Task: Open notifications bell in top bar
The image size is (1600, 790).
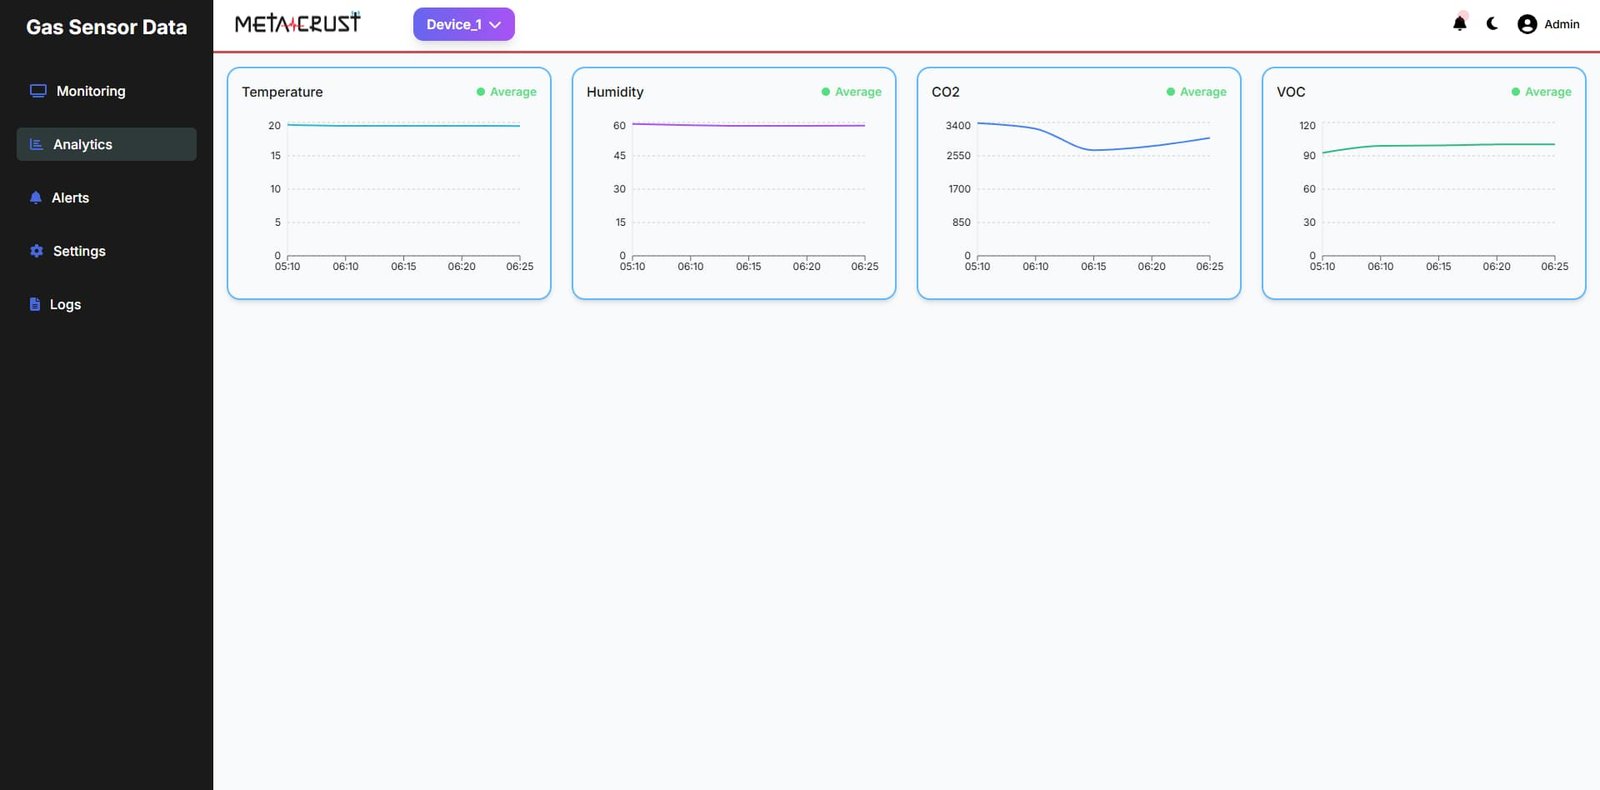Action: pyautogui.click(x=1460, y=24)
